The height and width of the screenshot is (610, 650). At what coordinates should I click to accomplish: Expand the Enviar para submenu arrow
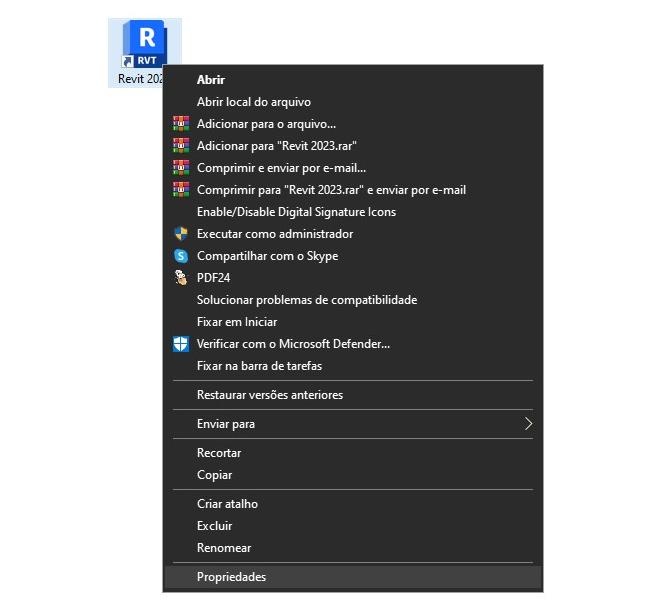point(528,424)
